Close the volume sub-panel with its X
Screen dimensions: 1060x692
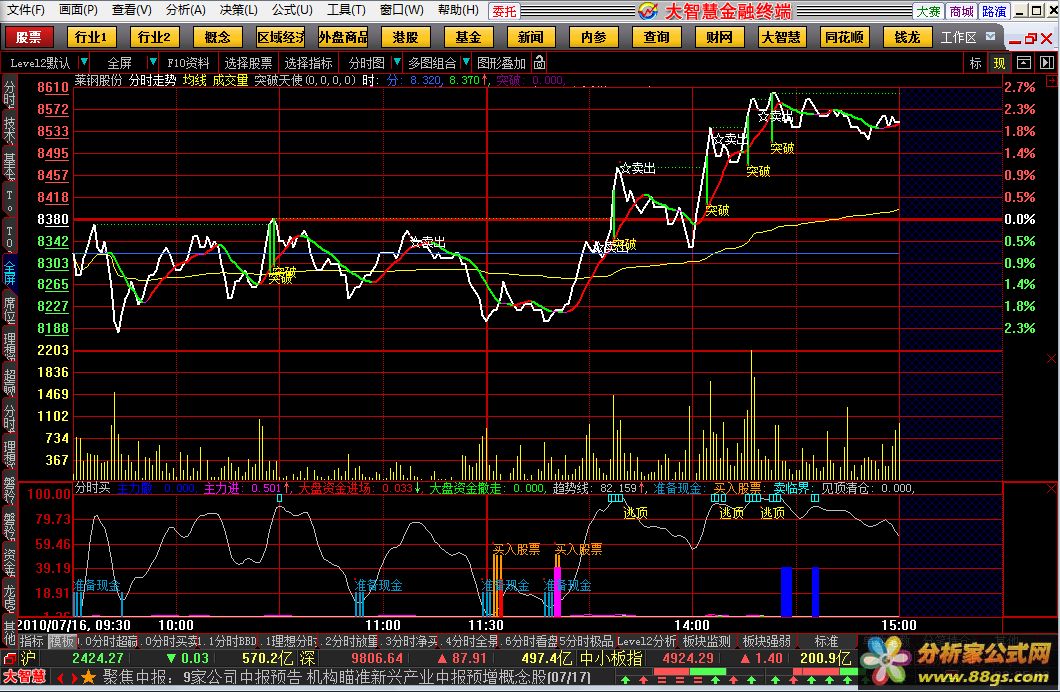[1051, 359]
